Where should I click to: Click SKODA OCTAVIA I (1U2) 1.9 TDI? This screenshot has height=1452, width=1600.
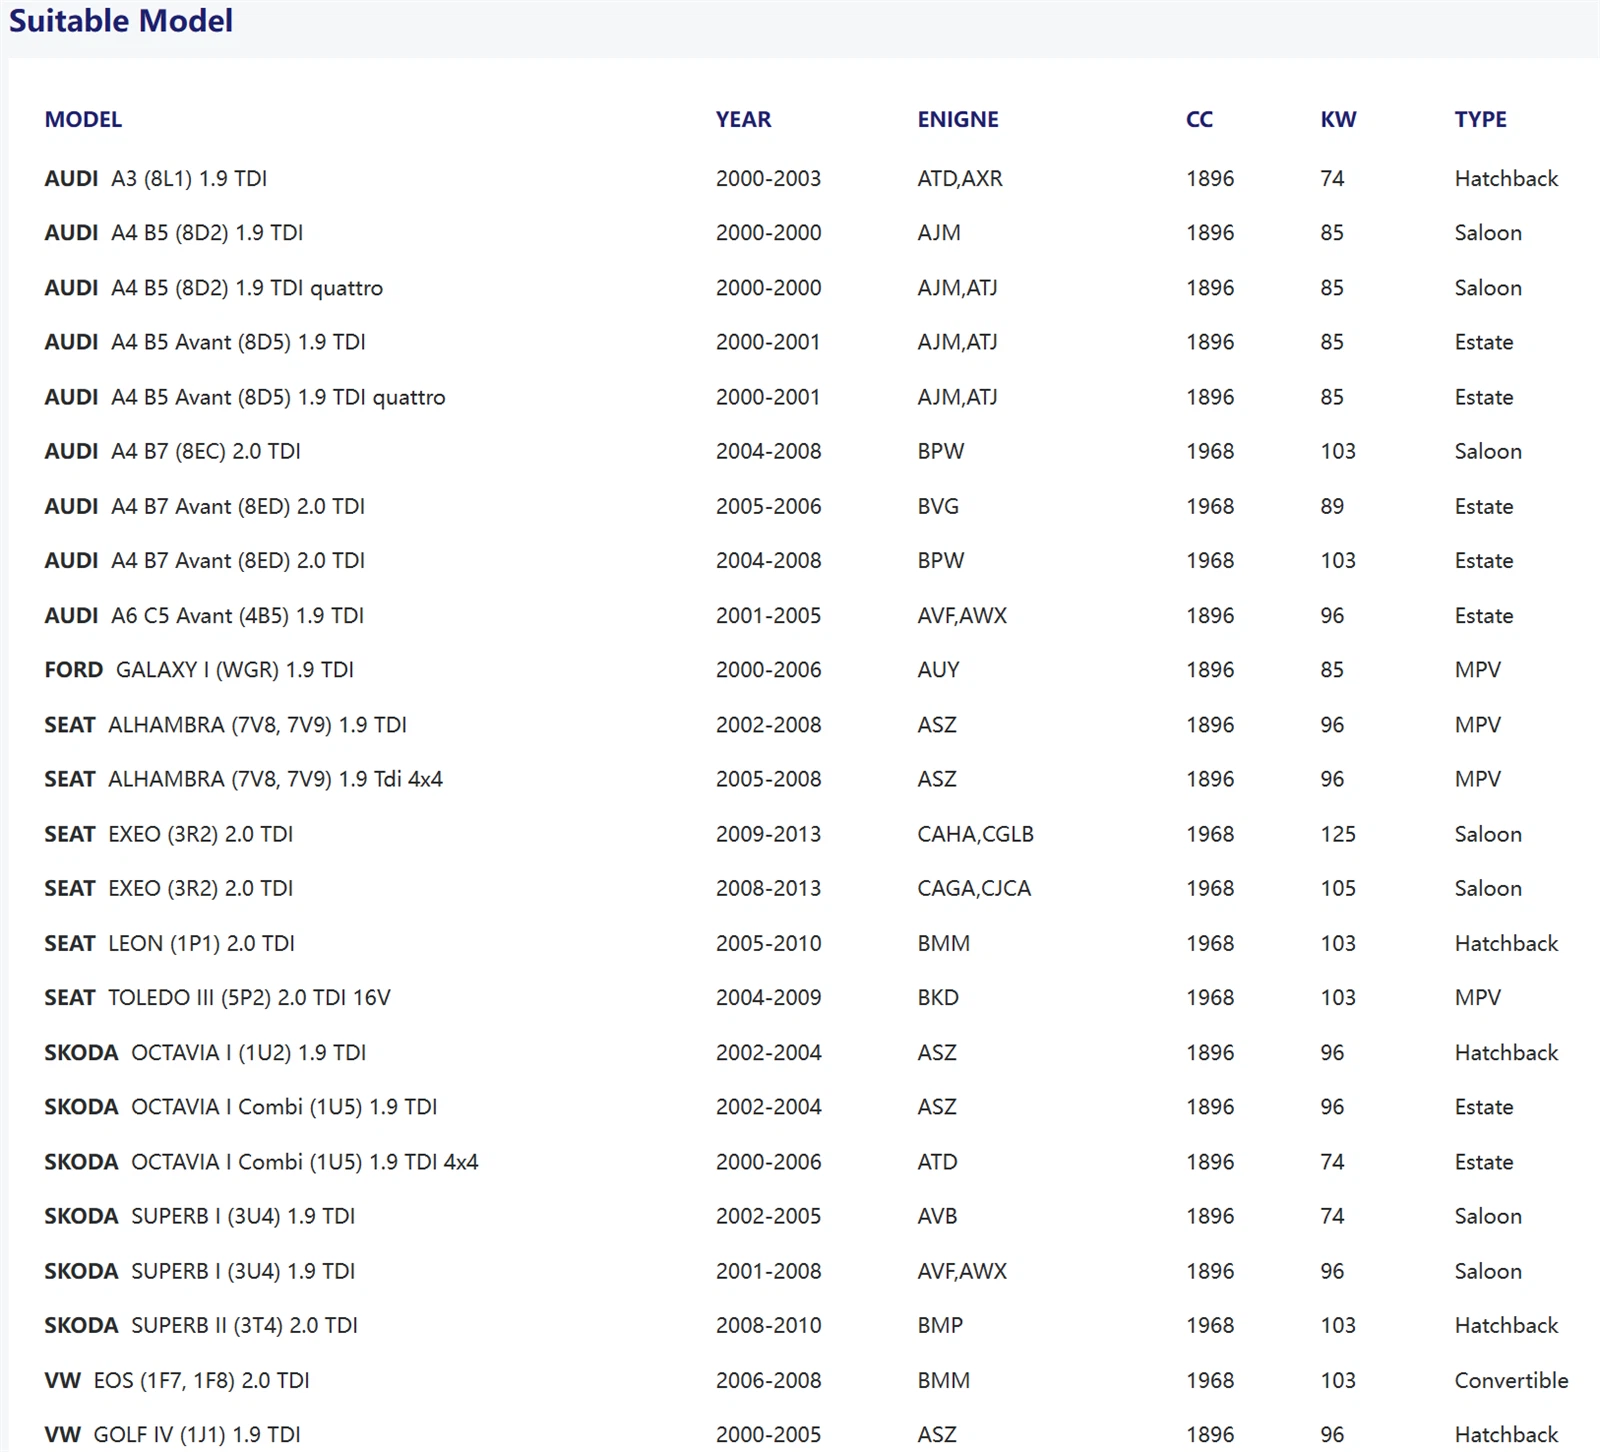pyautogui.click(x=205, y=1053)
